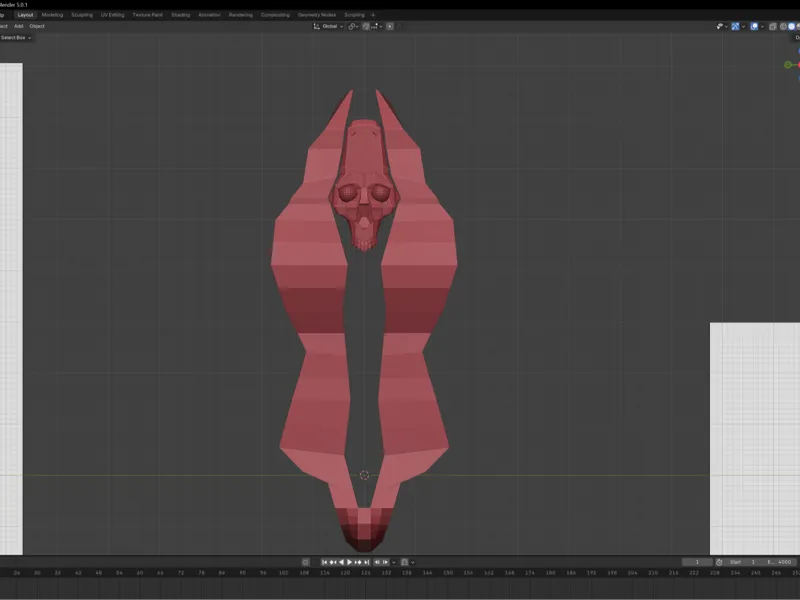Image resolution: width=800 pixels, height=600 pixels.
Task: Open the Texture Paint workspace
Action: pos(147,15)
